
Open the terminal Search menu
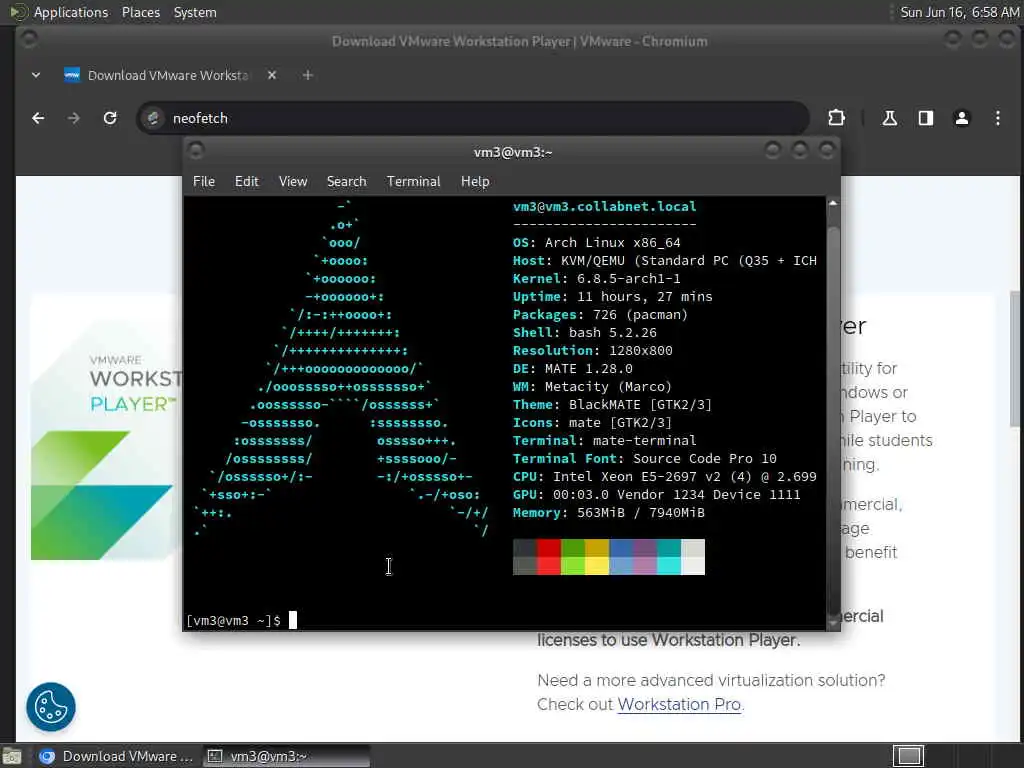346,182
